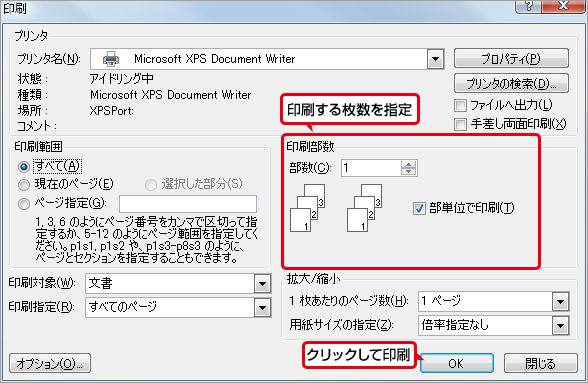Image resolution: width=588 pixels, height=383 pixels.
Task: Click the printer icon in printer name box
Action: point(111,59)
